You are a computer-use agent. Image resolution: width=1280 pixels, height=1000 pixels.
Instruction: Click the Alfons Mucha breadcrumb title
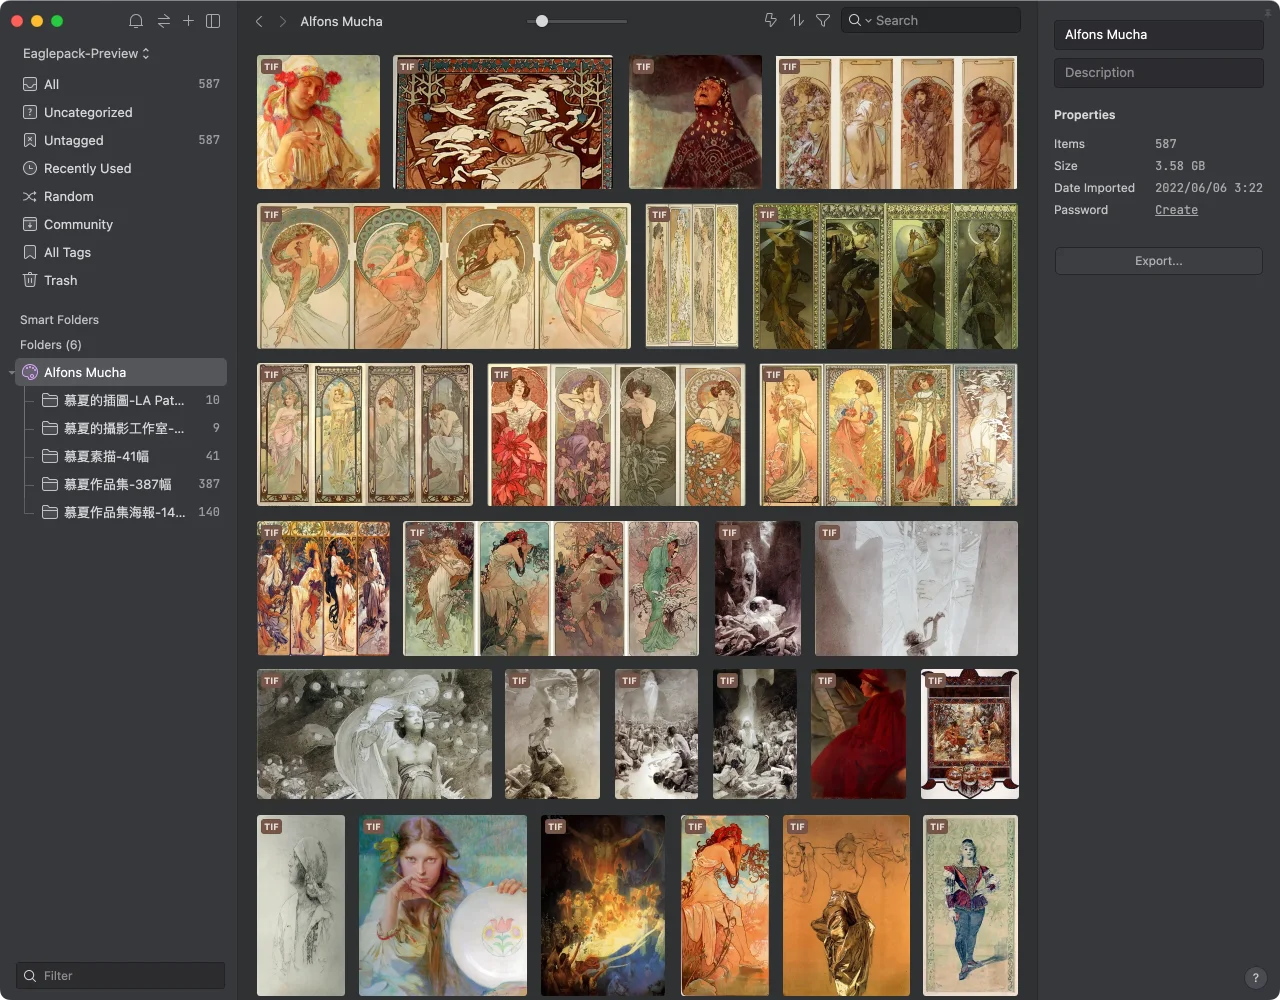(x=341, y=21)
